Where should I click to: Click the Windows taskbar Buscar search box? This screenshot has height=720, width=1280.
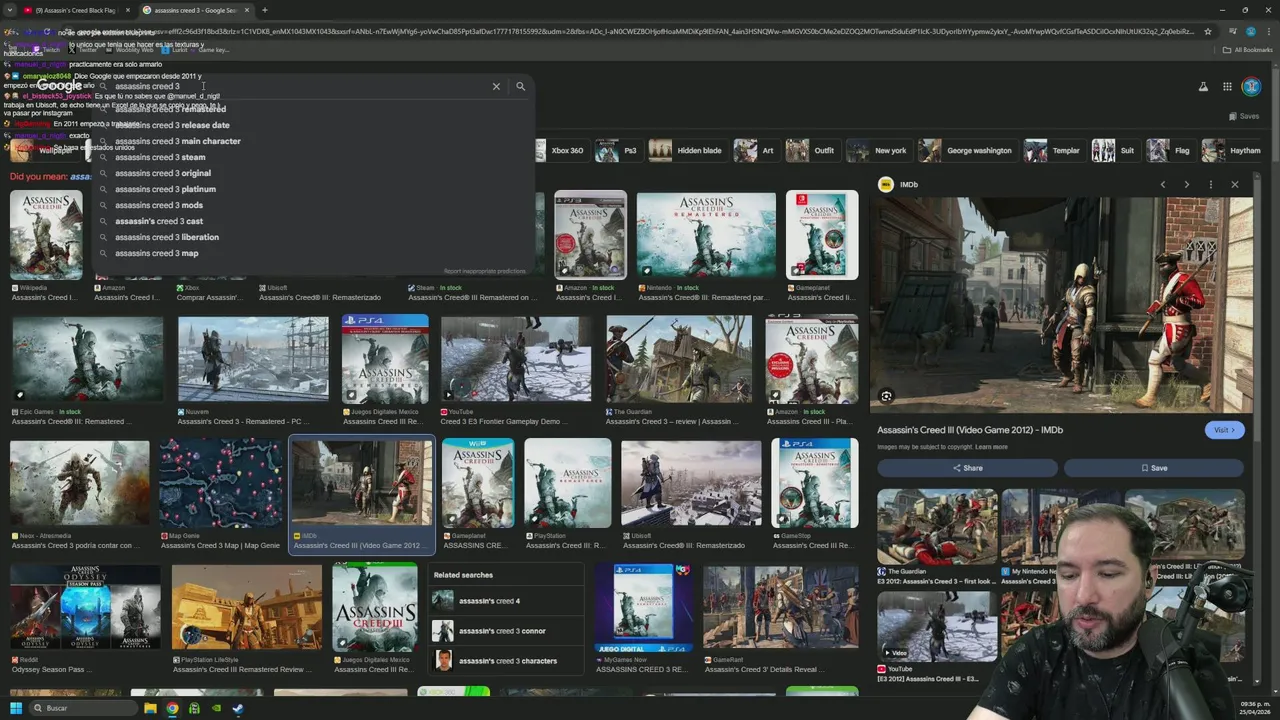tap(82, 708)
